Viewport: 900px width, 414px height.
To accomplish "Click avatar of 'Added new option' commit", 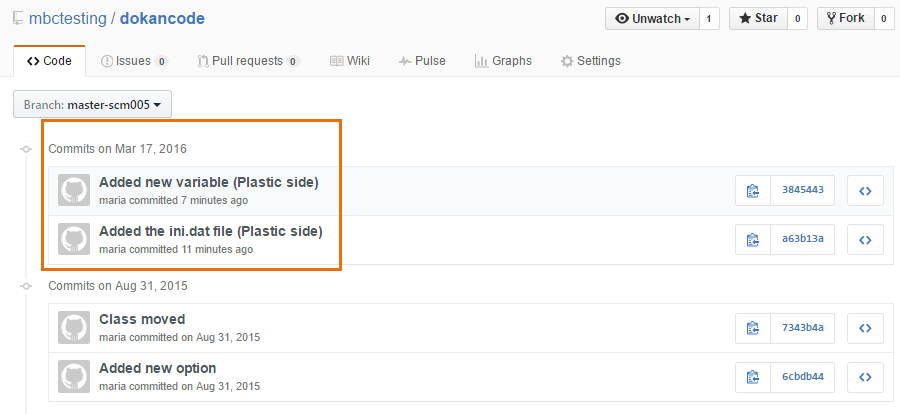I will (74, 376).
